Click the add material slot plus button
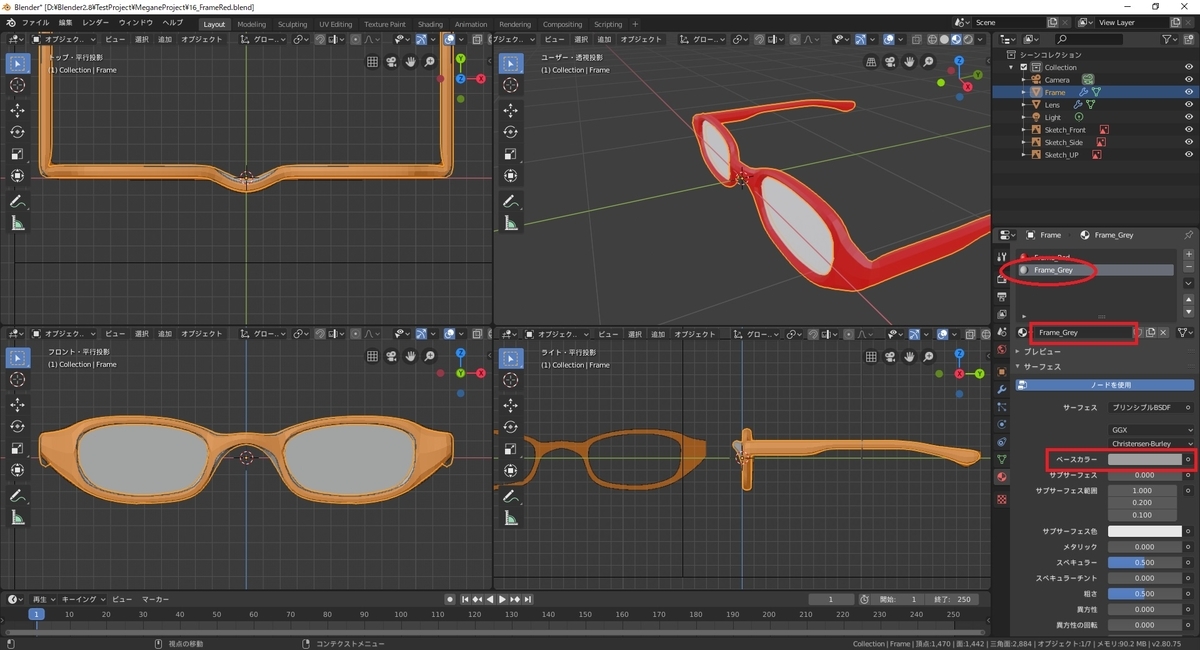1200x650 pixels. click(1188, 255)
